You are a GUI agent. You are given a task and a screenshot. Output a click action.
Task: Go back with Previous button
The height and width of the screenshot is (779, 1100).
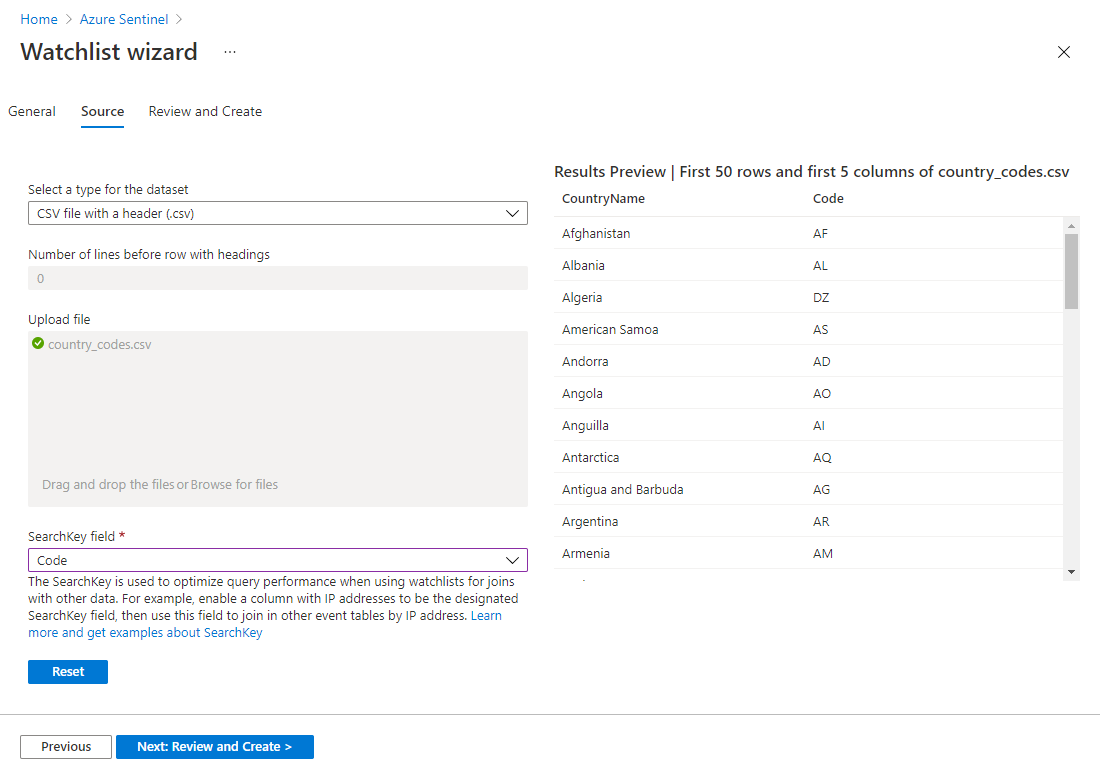[x=66, y=747]
